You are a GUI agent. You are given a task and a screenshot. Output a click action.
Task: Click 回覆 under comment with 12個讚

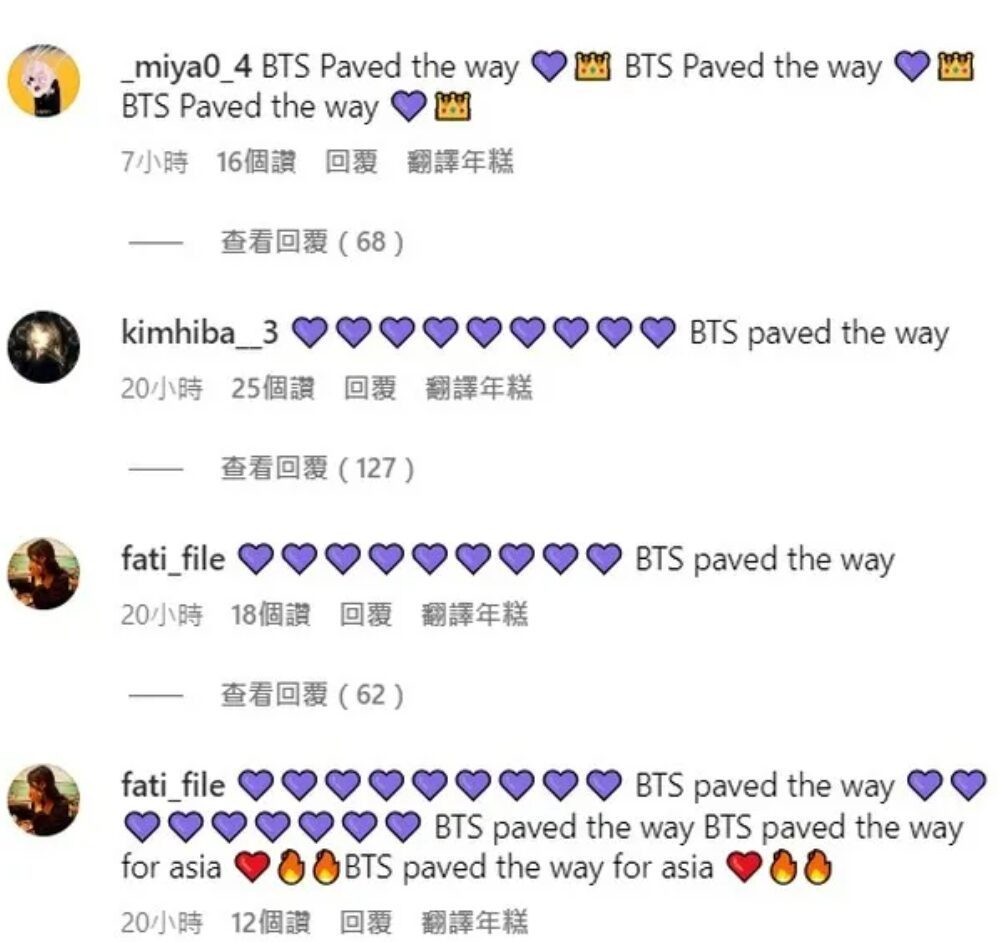pyautogui.click(x=365, y=922)
